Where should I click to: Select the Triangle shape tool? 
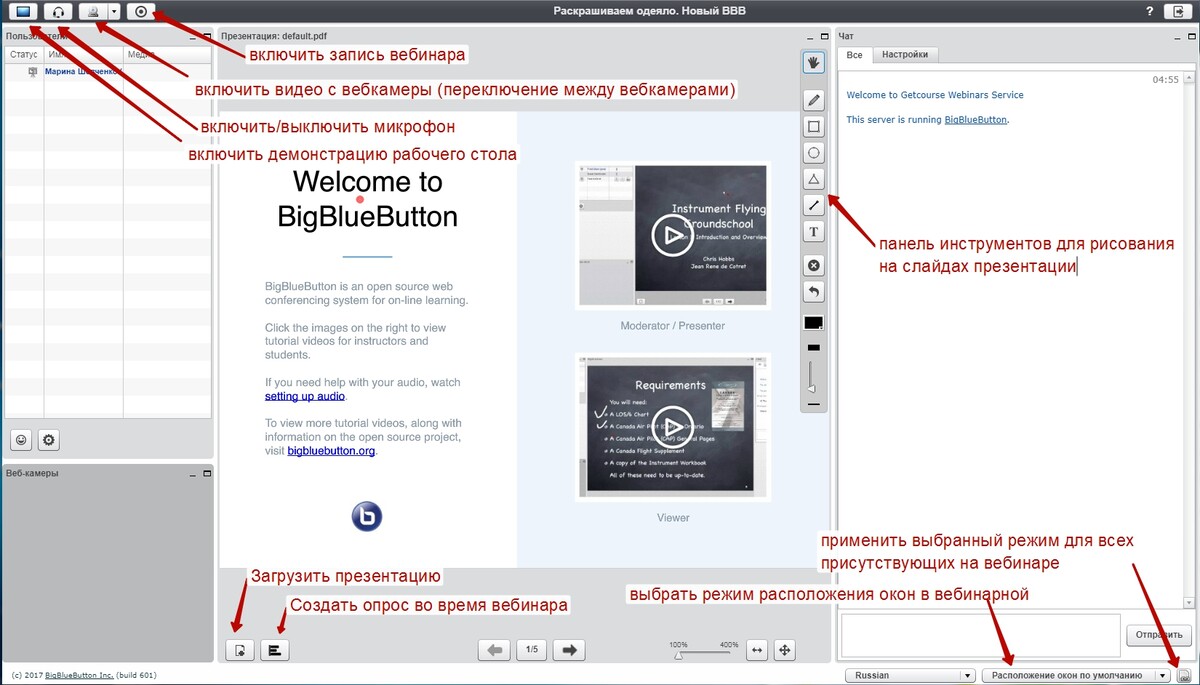pyautogui.click(x=814, y=179)
